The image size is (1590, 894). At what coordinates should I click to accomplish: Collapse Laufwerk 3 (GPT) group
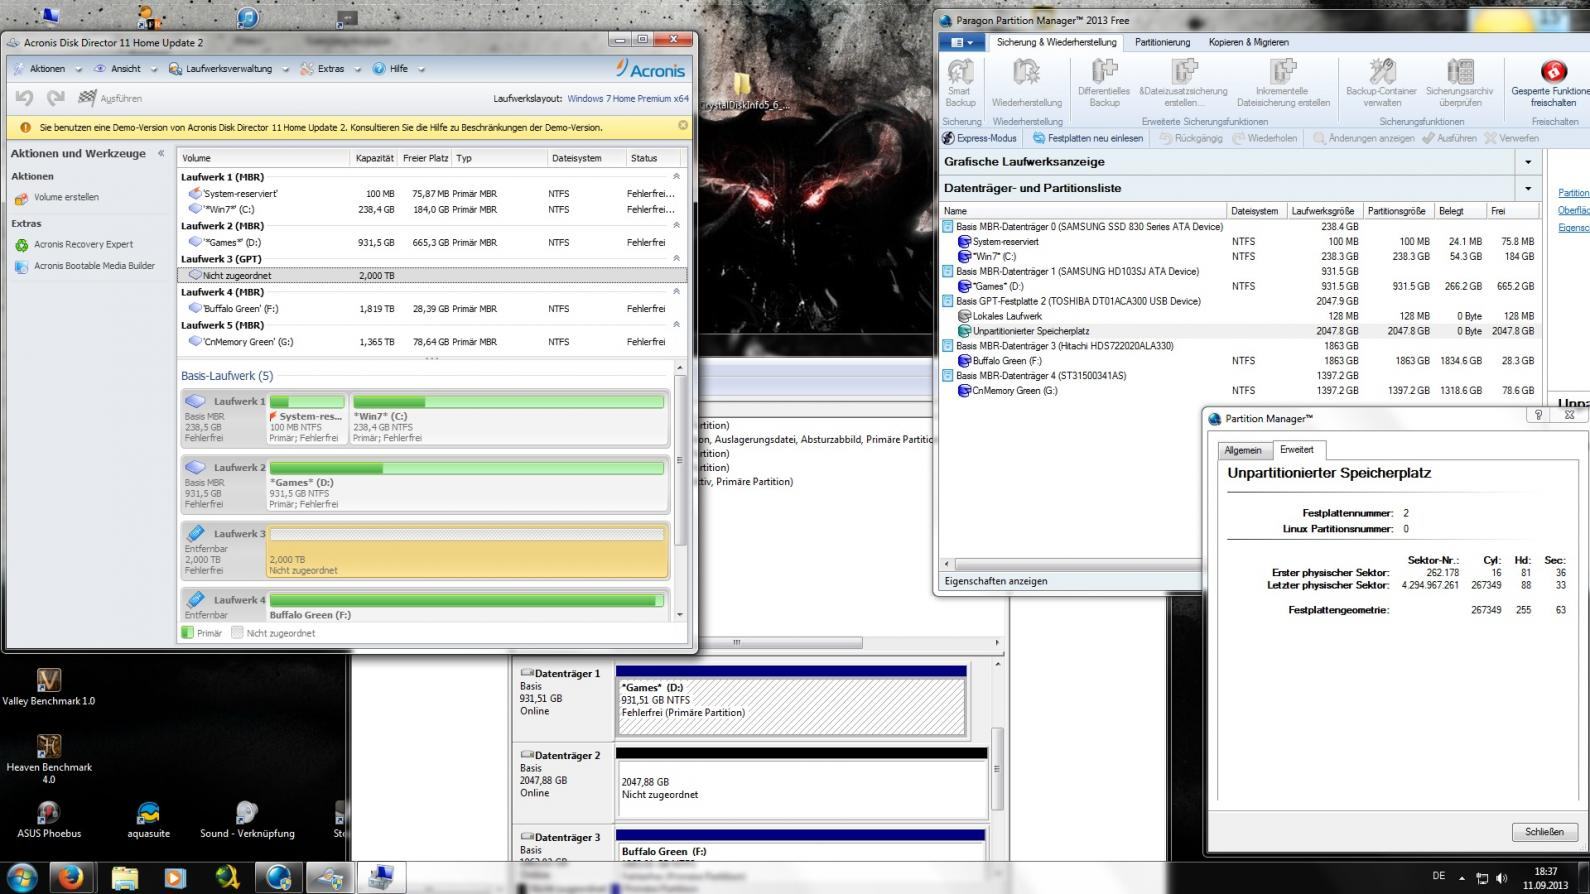click(676, 259)
